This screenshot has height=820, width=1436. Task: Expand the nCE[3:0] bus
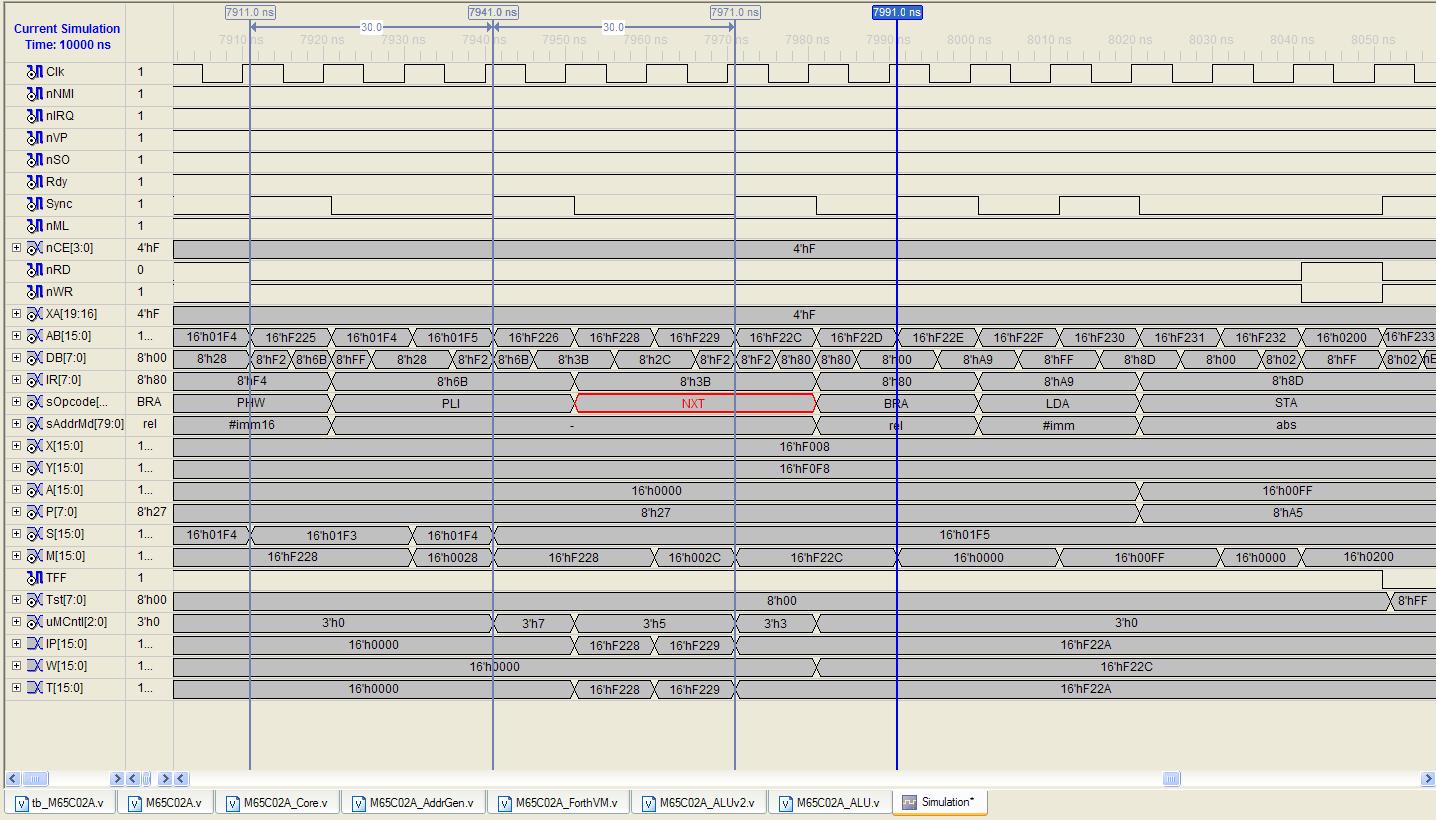(16, 248)
